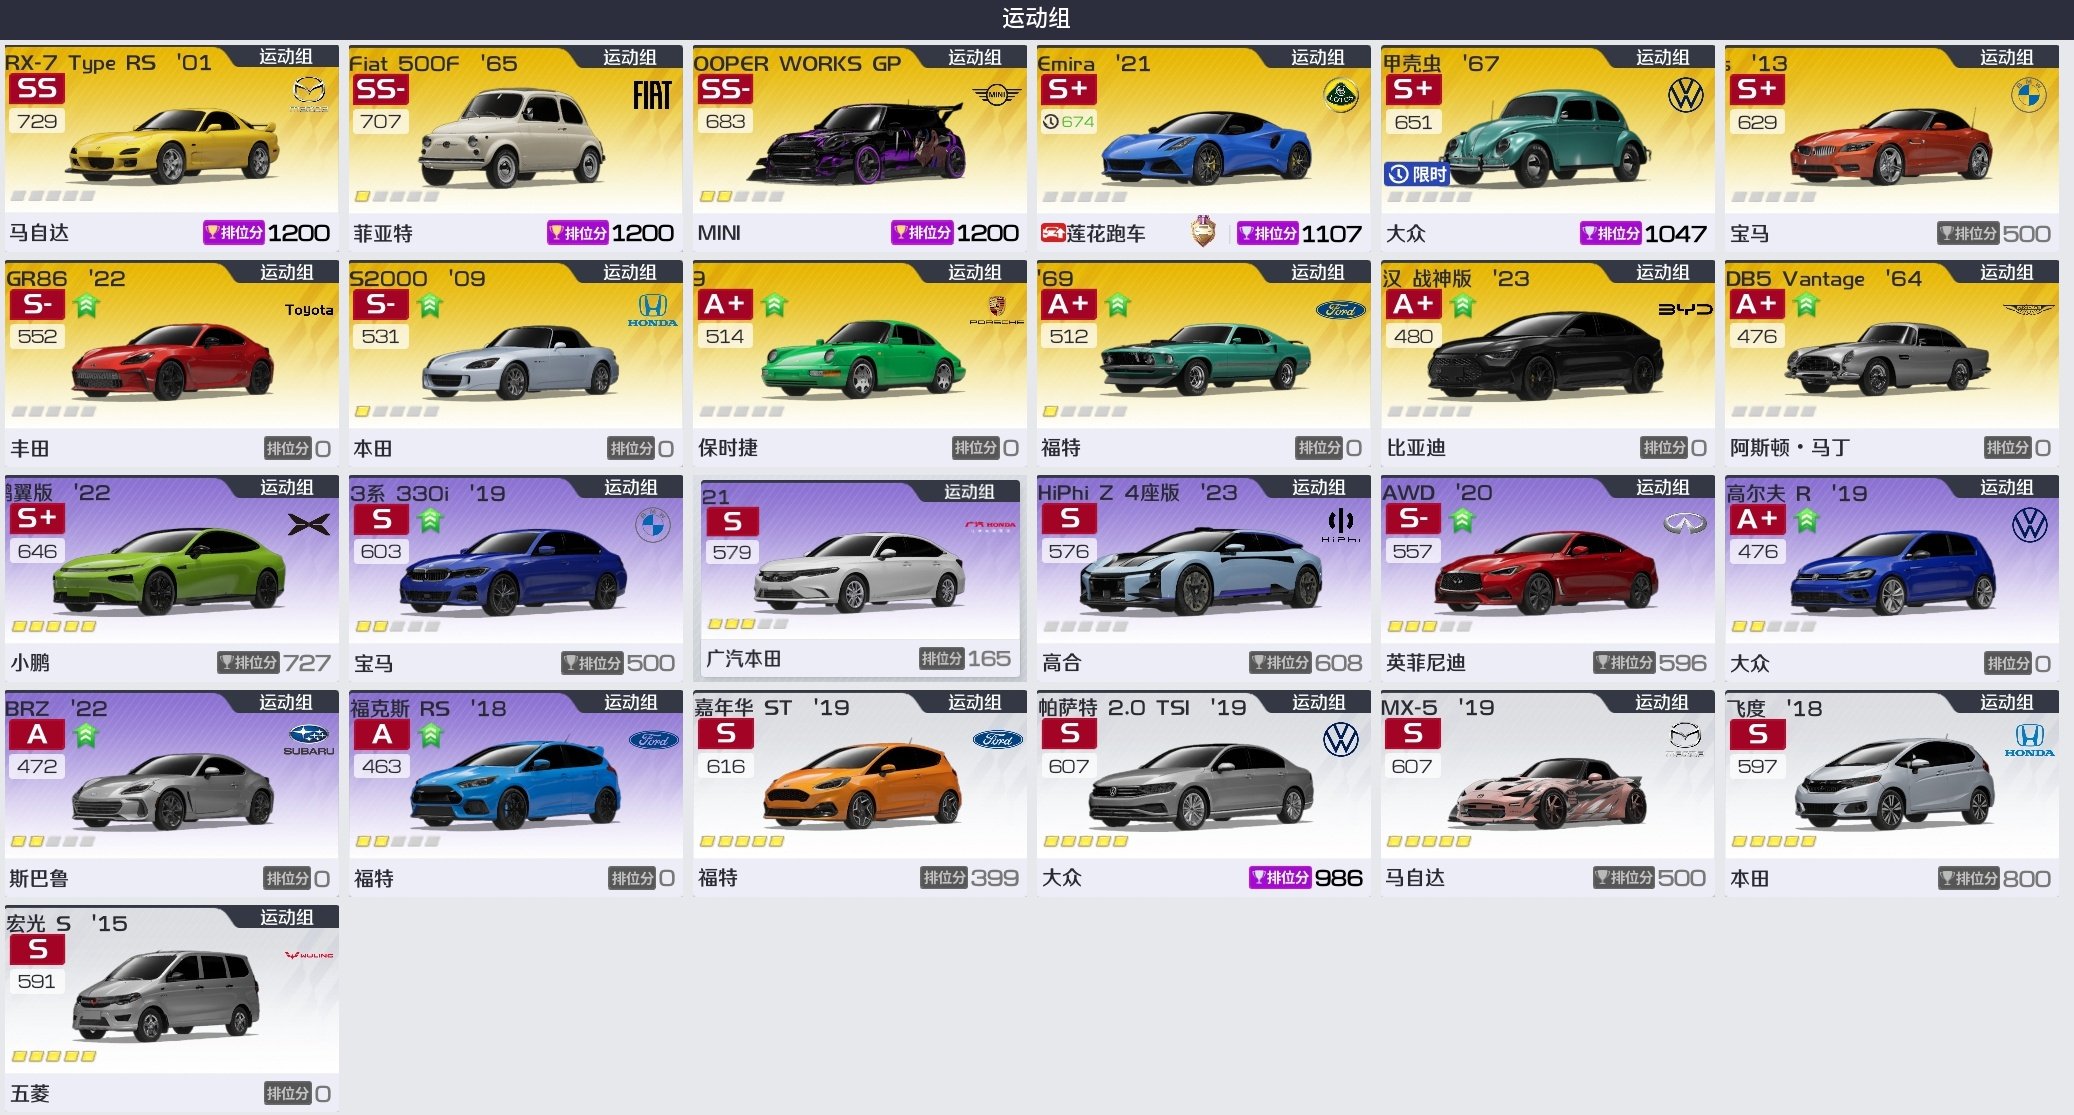Click the Subaru logo on BRZ card
This screenshot has height=1115, width=2074.
pyautogui.click(x=308, y=740)
